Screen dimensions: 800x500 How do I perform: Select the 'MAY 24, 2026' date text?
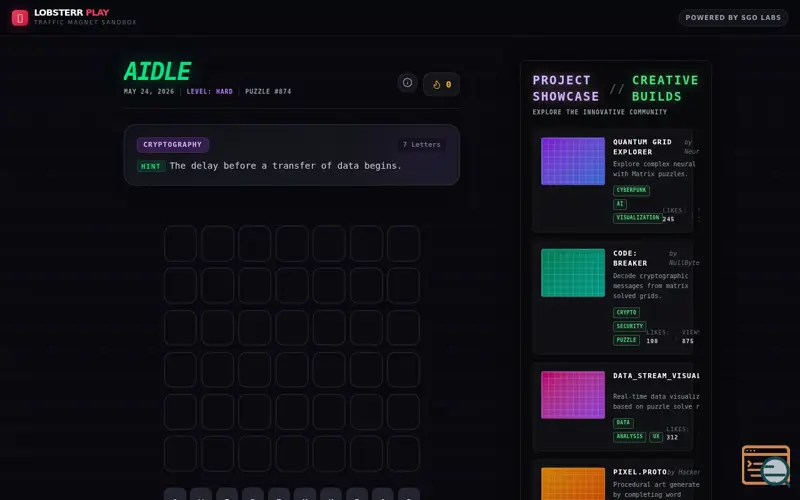click(149, 91)
